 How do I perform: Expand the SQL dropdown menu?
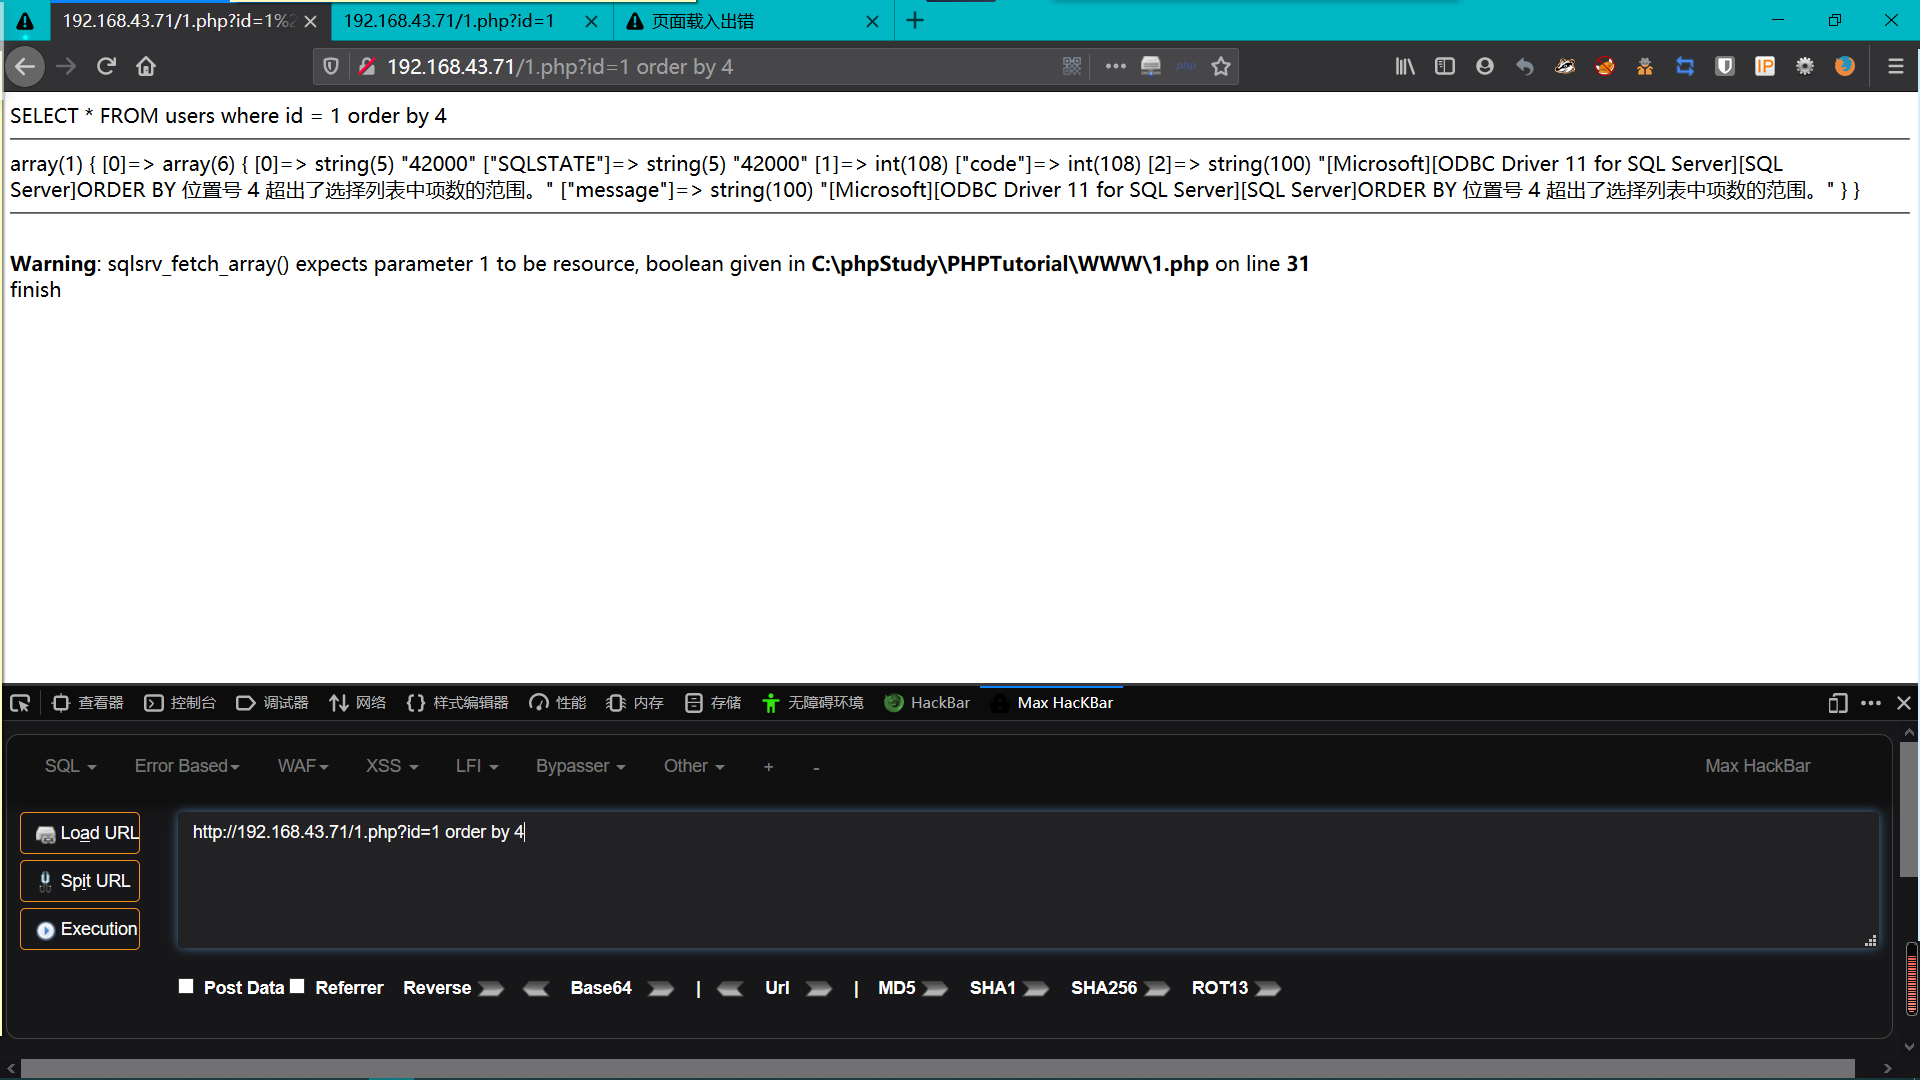pyautogui.click(x=69, y=766)
